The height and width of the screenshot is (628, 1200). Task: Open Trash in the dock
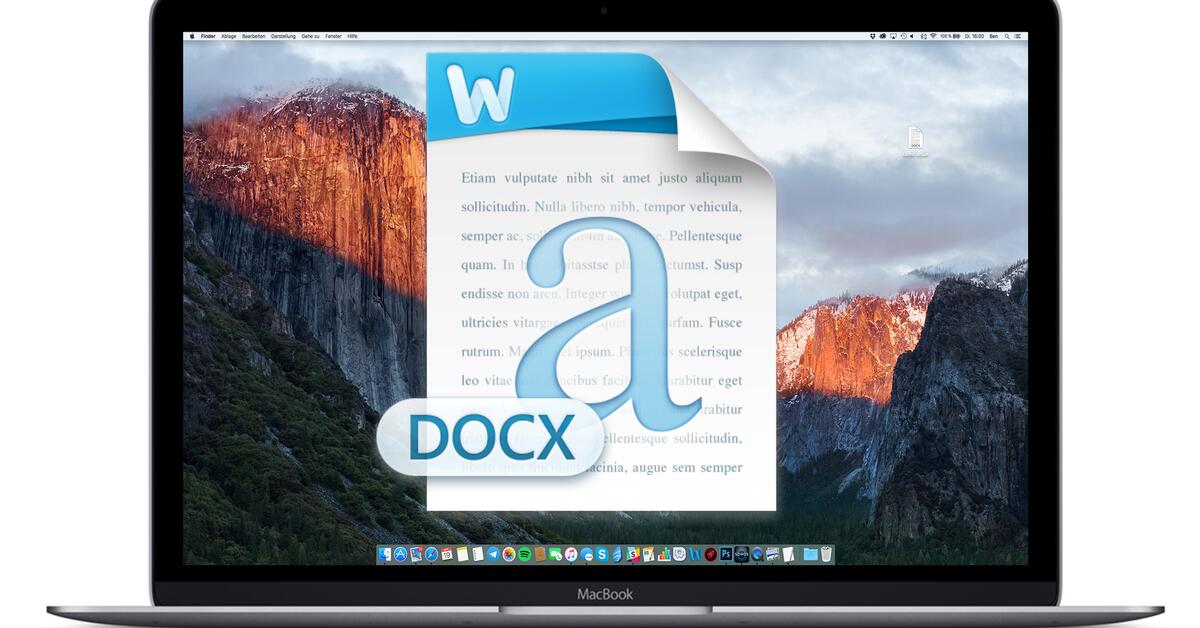[x=826, y=554]
